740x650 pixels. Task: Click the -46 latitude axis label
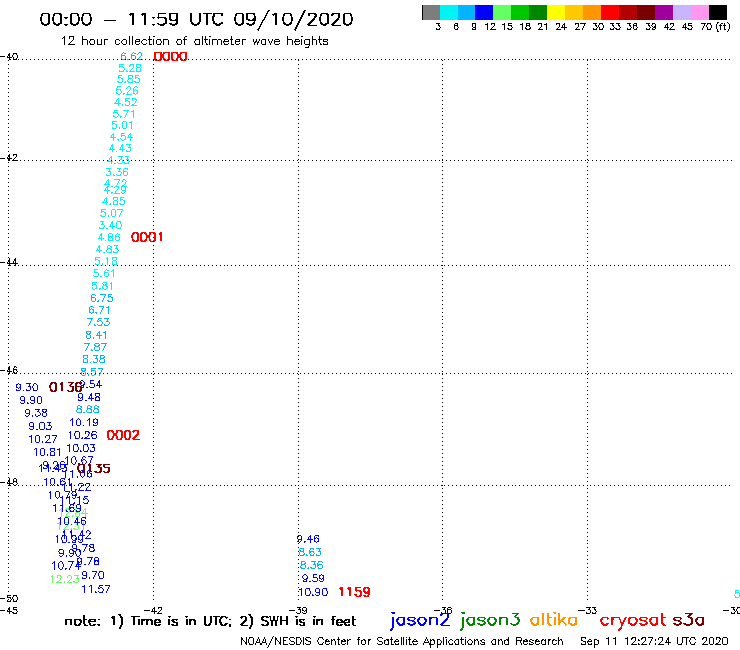click(9, 371)
